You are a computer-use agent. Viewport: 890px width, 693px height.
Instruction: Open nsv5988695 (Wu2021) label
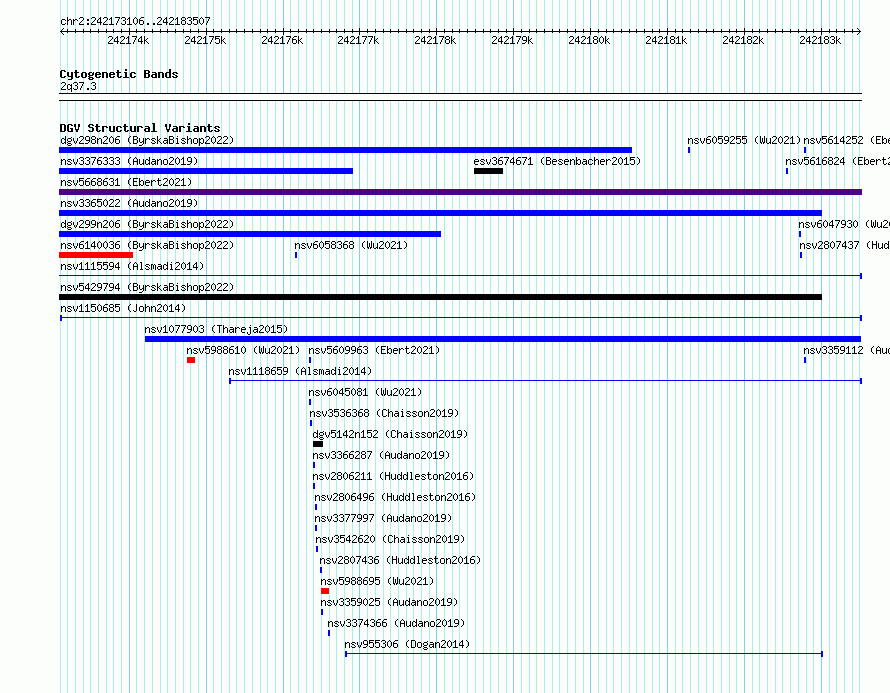pos(377,581)
